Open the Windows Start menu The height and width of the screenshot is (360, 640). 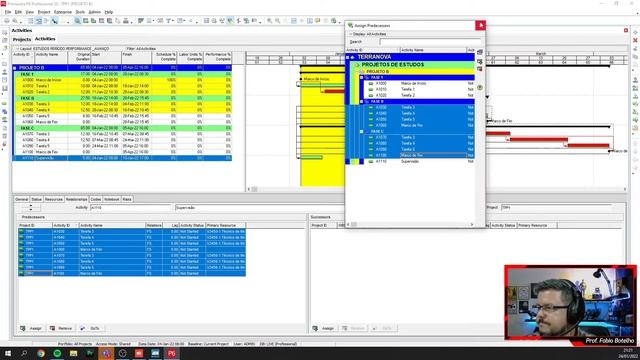coord(8,353)
